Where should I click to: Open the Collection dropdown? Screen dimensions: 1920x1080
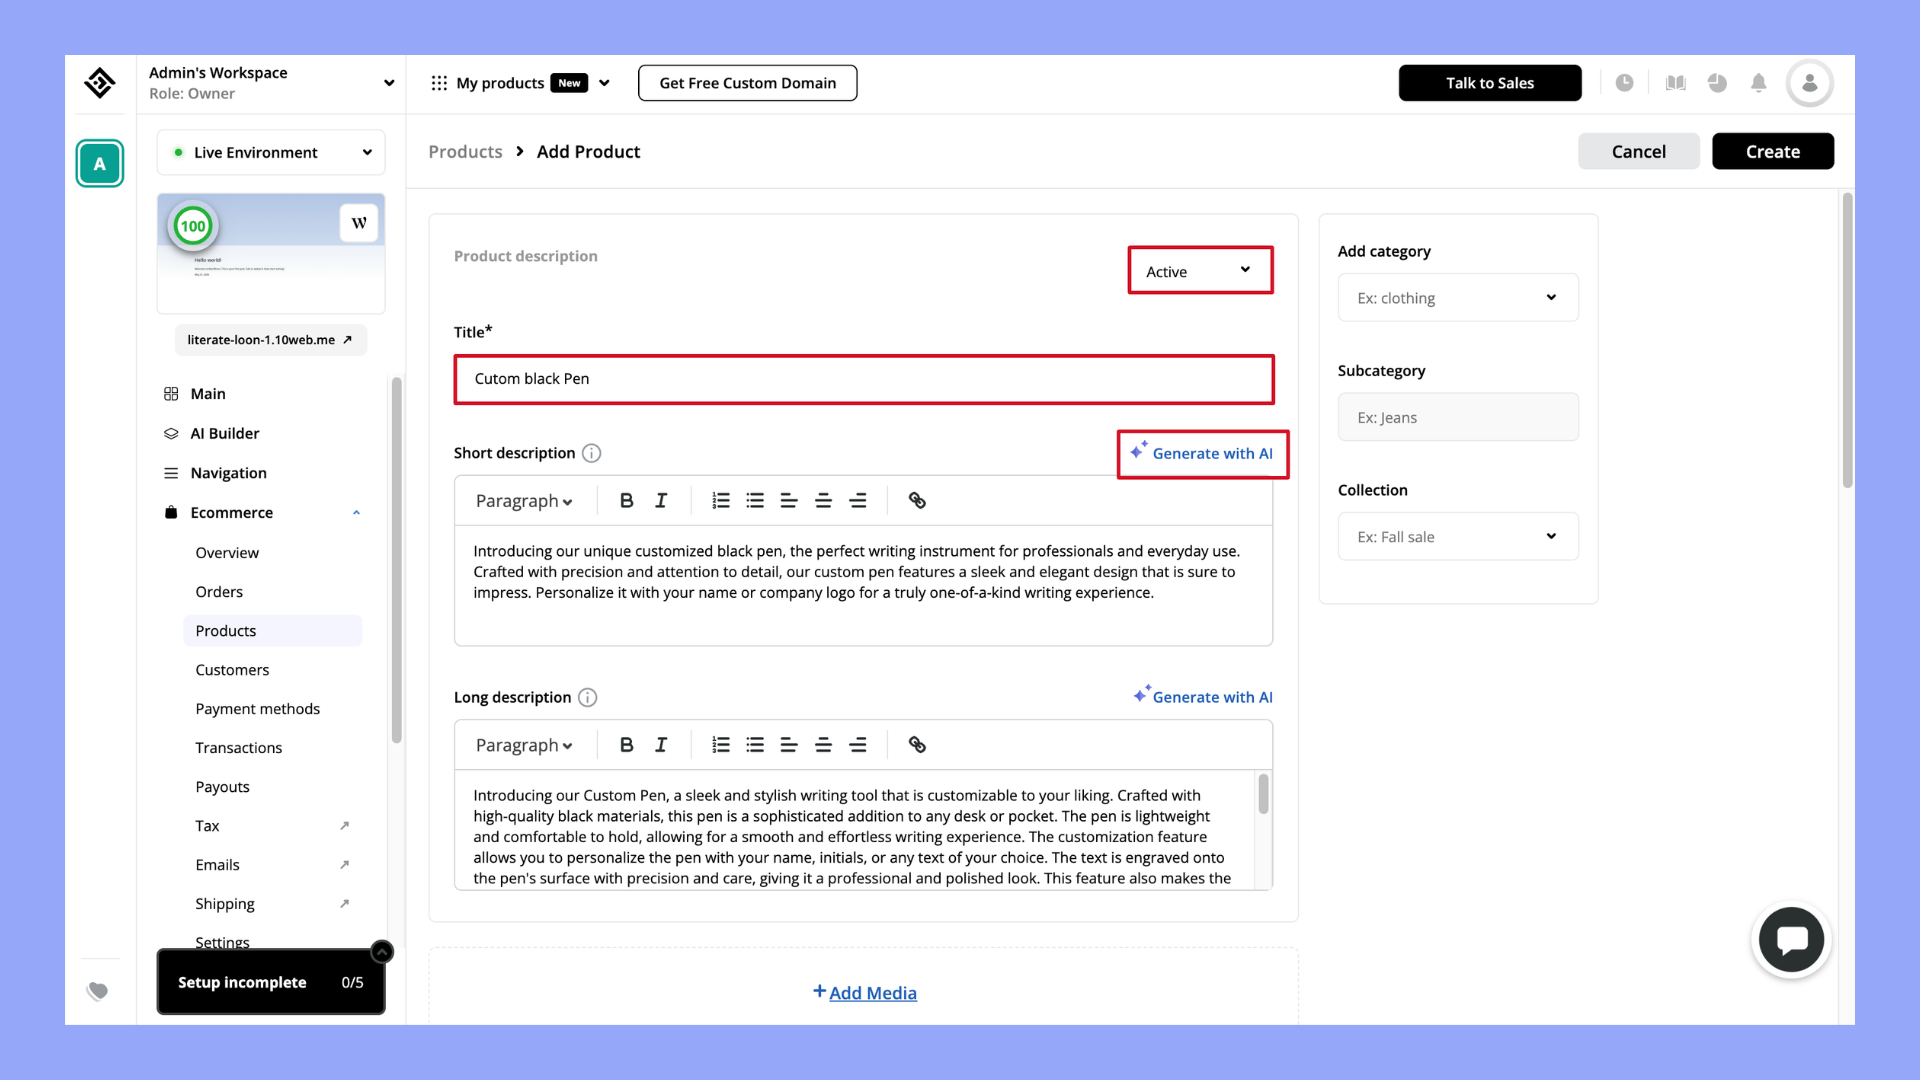point(1457,537)
